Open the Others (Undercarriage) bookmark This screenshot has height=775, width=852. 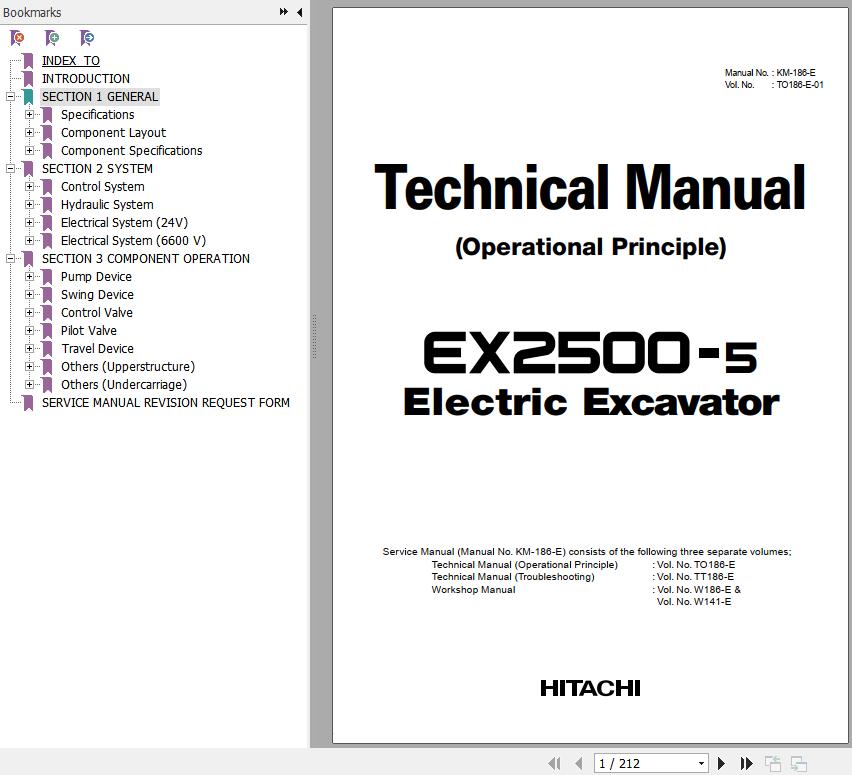[x=124, y=385]
